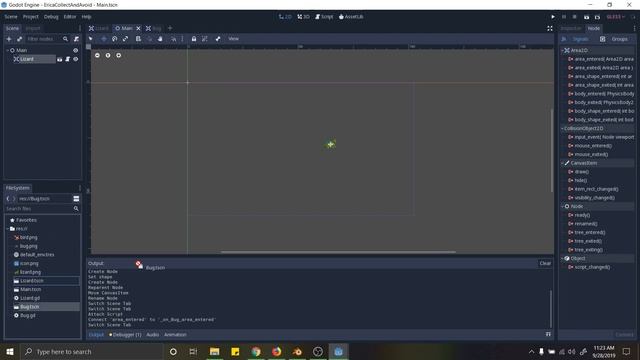Collapse the Node signals group

pyautogui.click(x=562, y=206)
